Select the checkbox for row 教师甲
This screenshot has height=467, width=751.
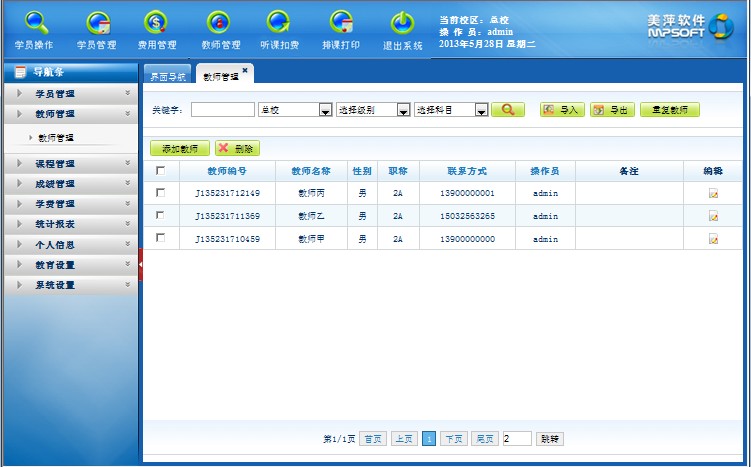pyautogui.click(x=160, y=238)
